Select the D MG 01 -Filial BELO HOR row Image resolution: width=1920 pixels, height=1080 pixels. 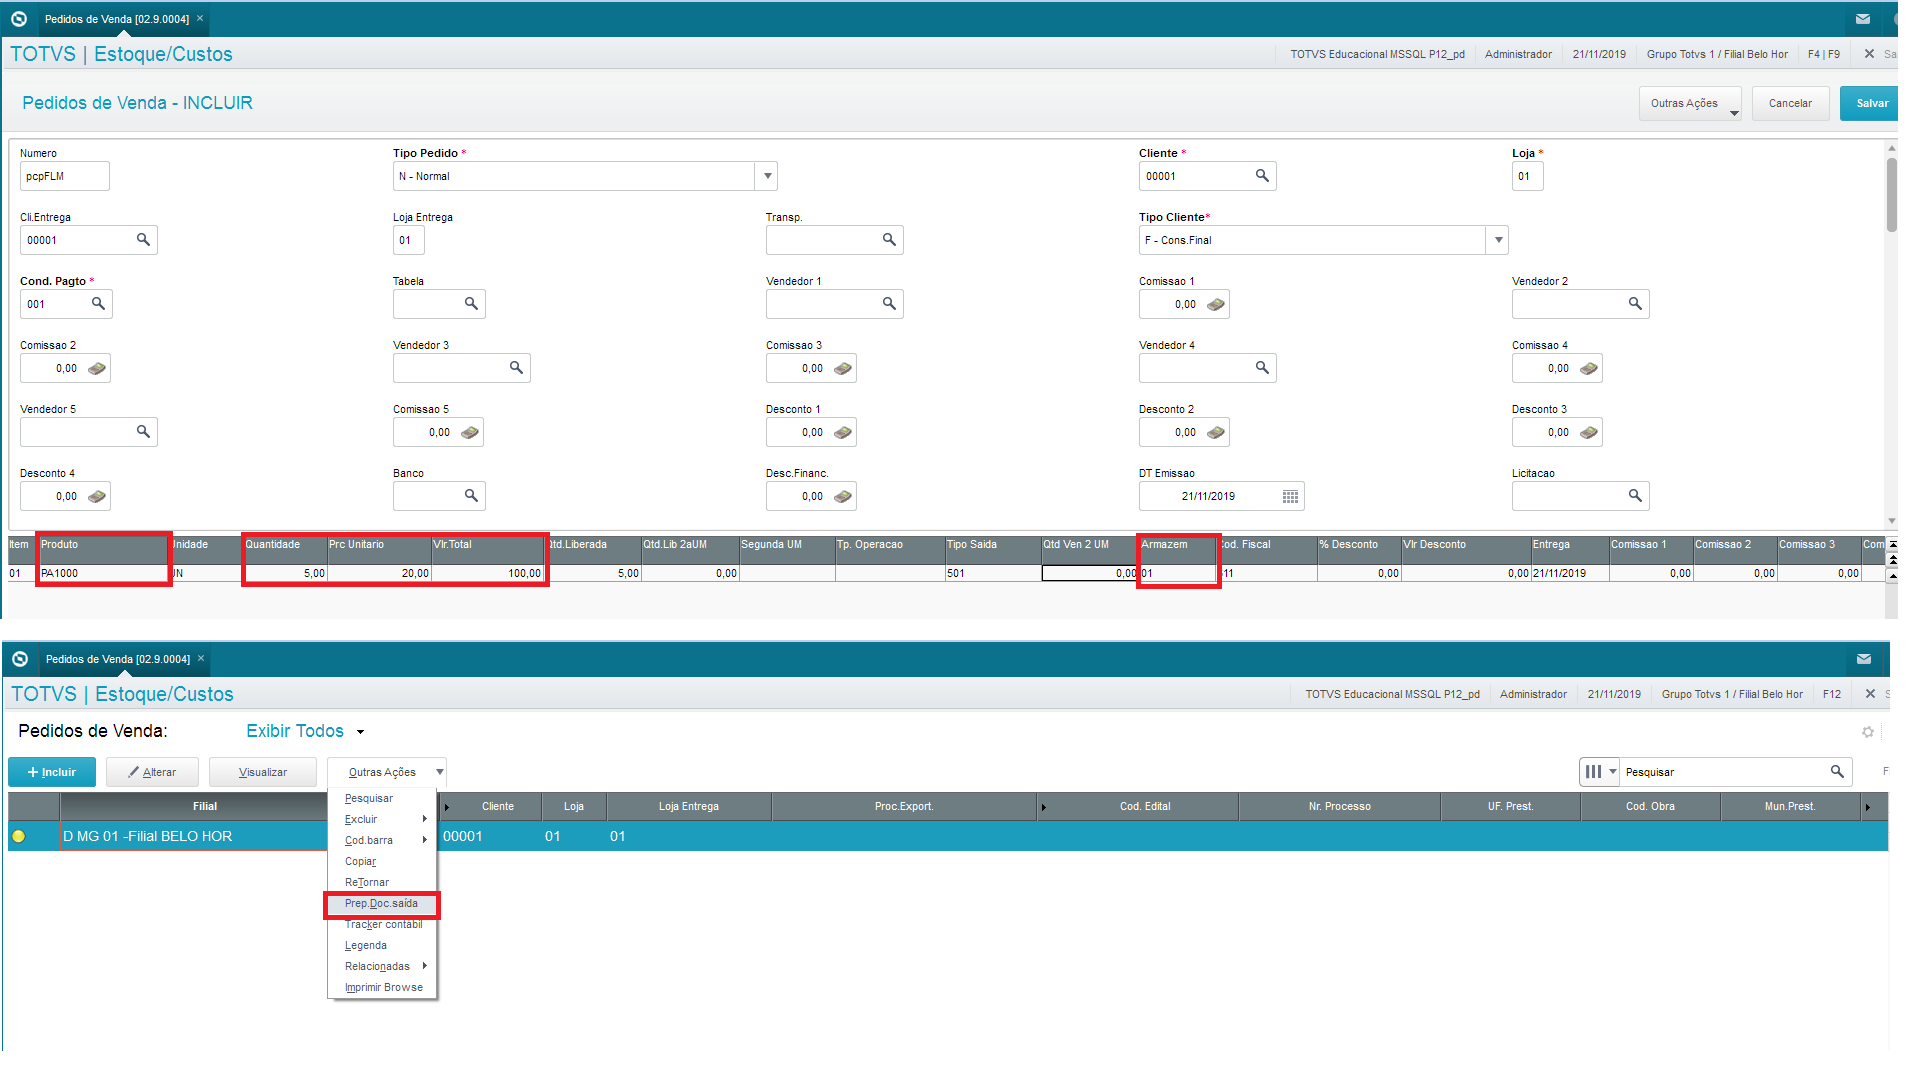948,836
